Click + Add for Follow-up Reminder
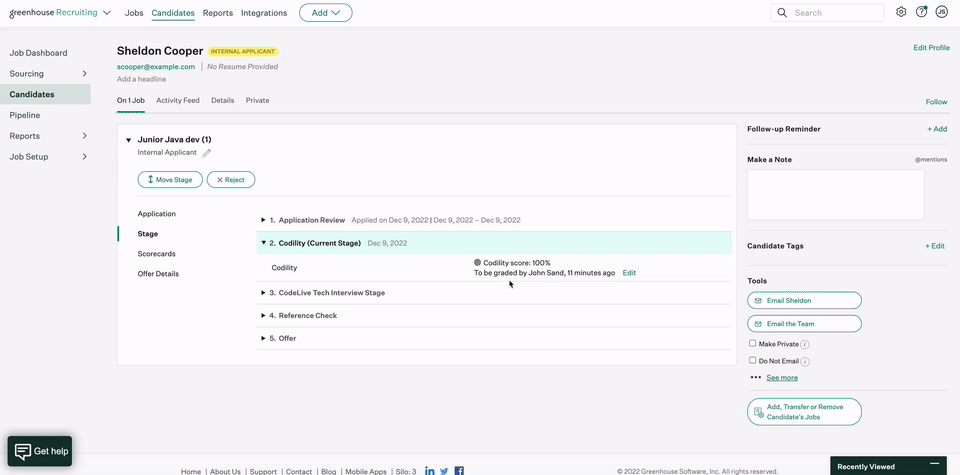 pos(937,129)
